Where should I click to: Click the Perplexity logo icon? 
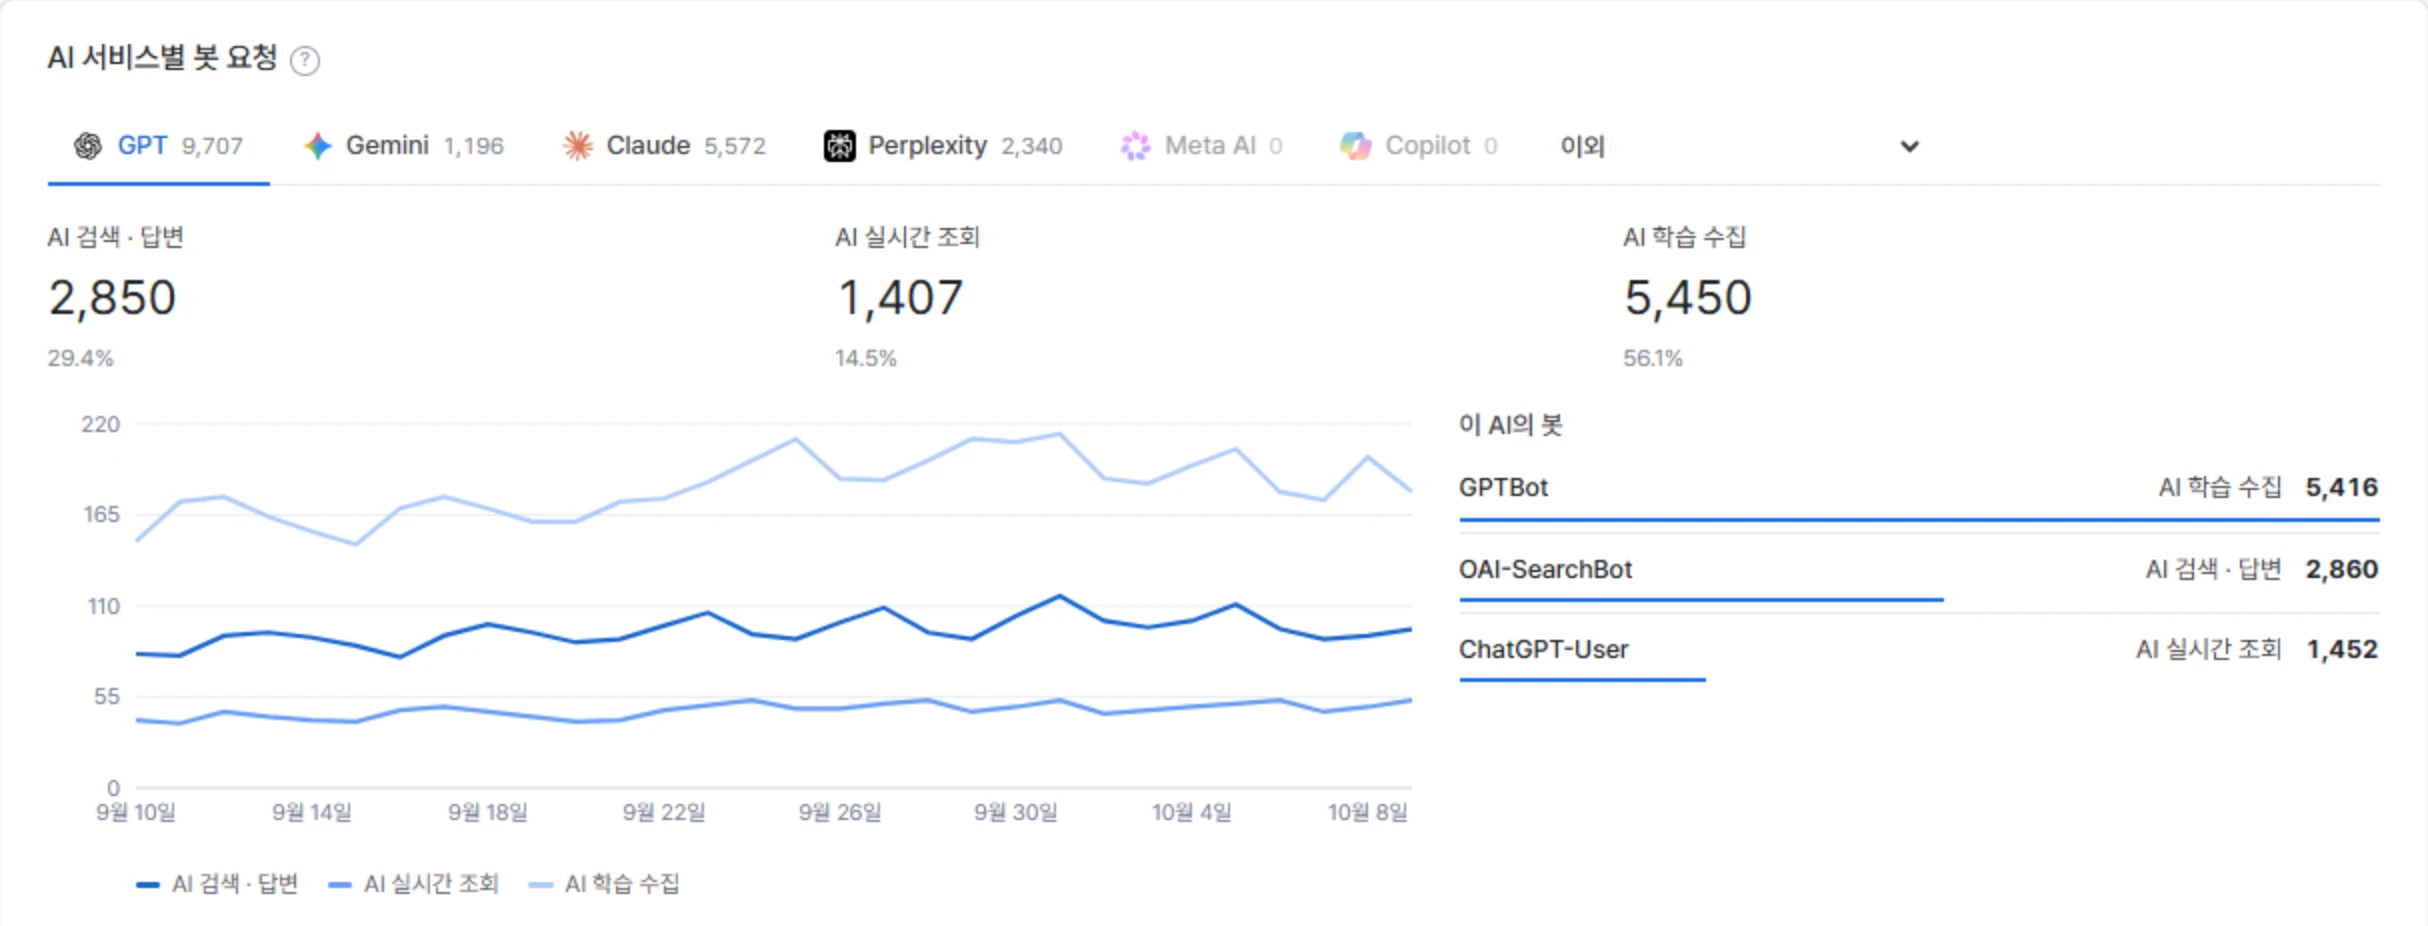[840, 146]
